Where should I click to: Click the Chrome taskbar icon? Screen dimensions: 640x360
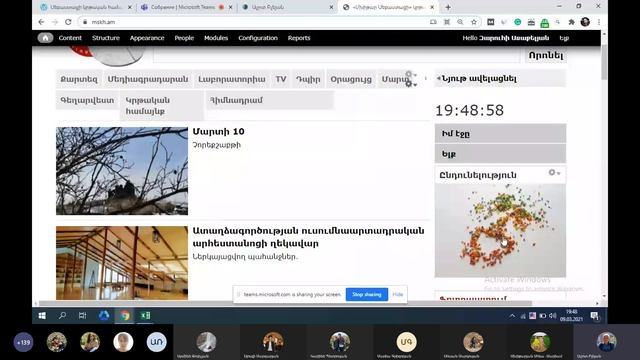coord(124,316)
